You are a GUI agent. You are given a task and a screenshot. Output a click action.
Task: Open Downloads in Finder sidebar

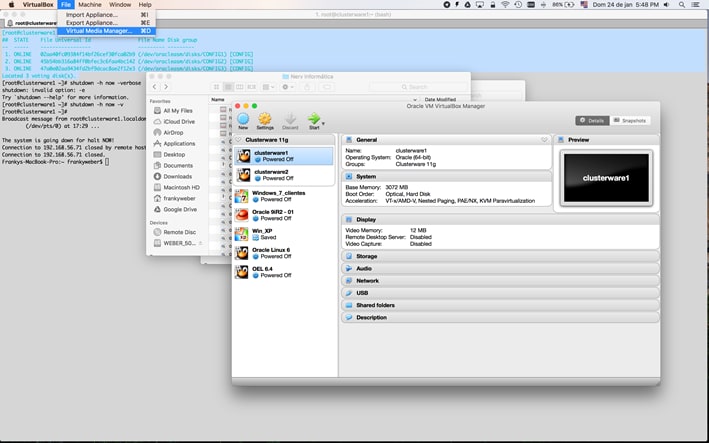click(x=158, y=176)
